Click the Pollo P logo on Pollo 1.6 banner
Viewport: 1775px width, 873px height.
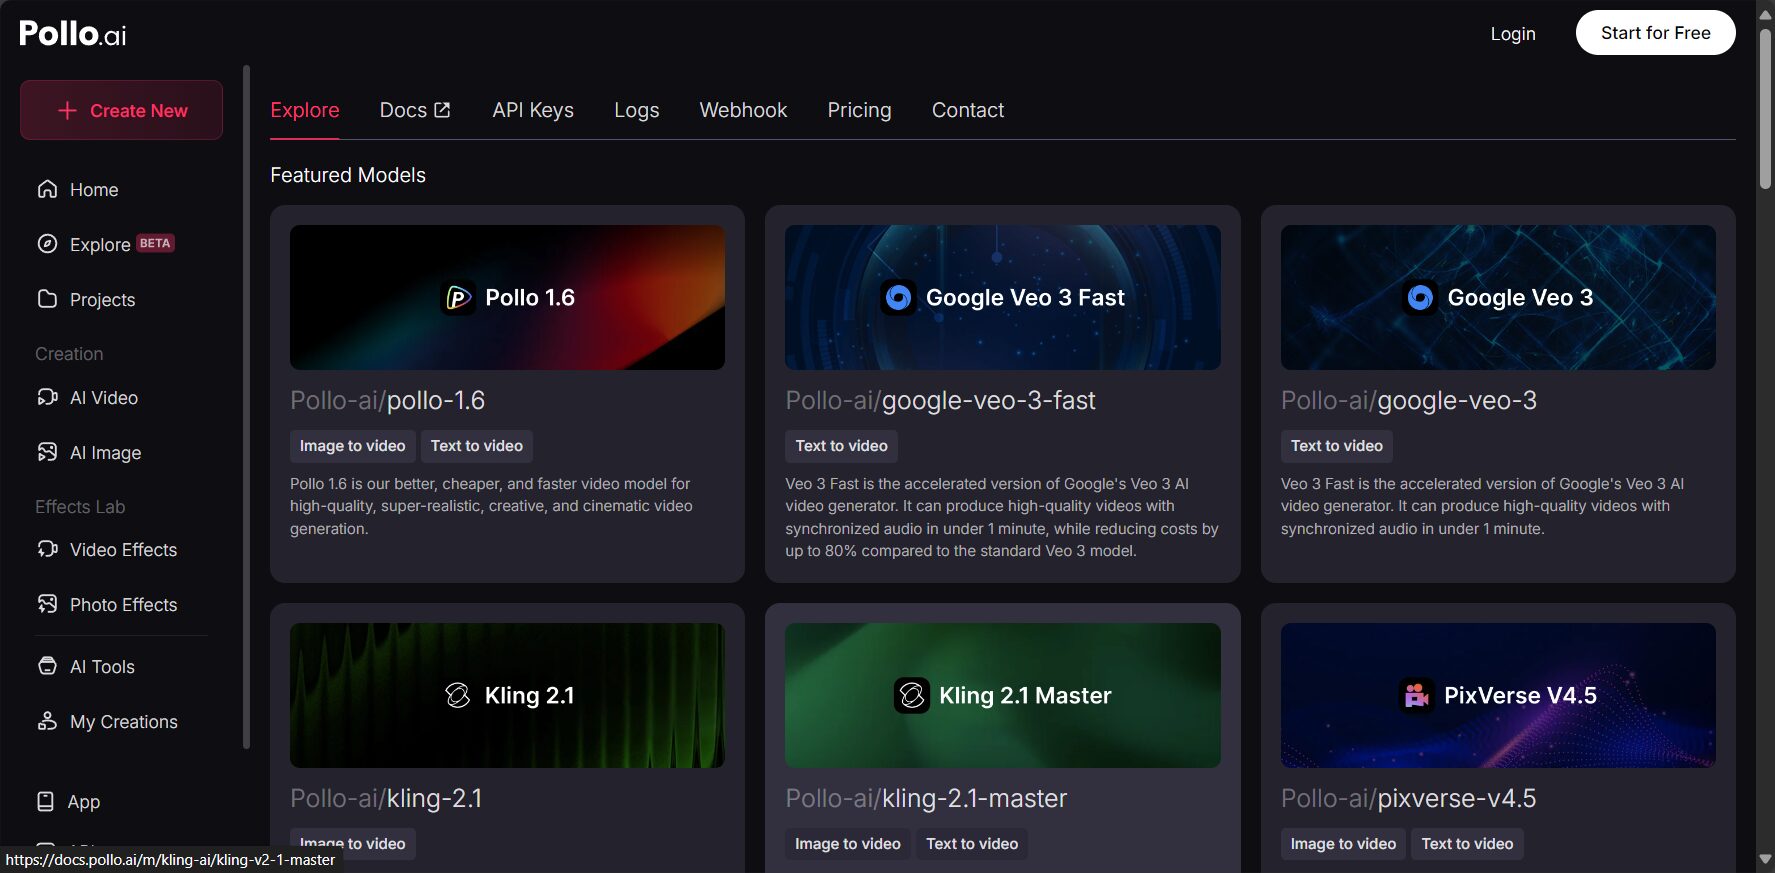458,297
